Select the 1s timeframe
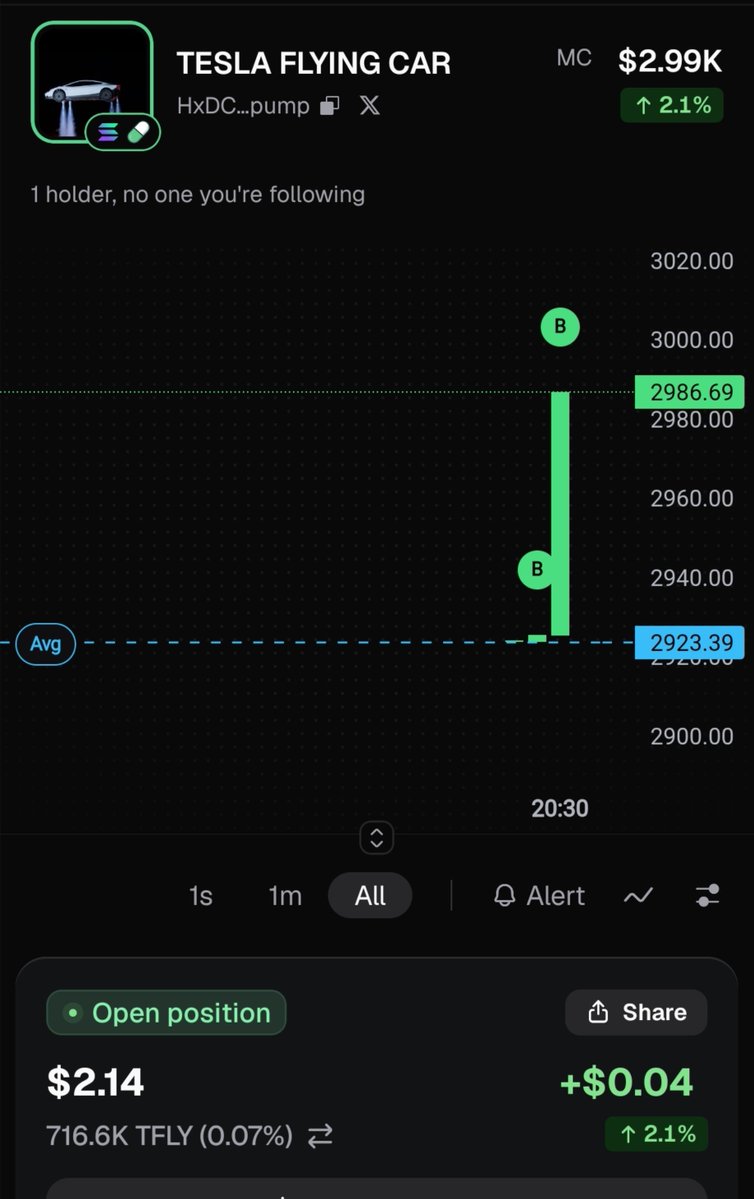The height and width of the screenshot is (1199, 754). click(x=200, y=895)
